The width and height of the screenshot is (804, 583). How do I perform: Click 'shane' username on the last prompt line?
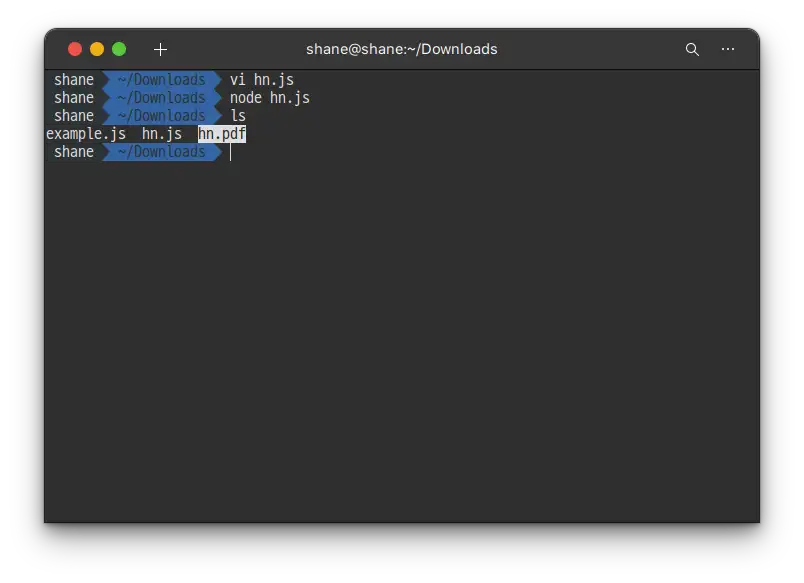pos(74,152)
